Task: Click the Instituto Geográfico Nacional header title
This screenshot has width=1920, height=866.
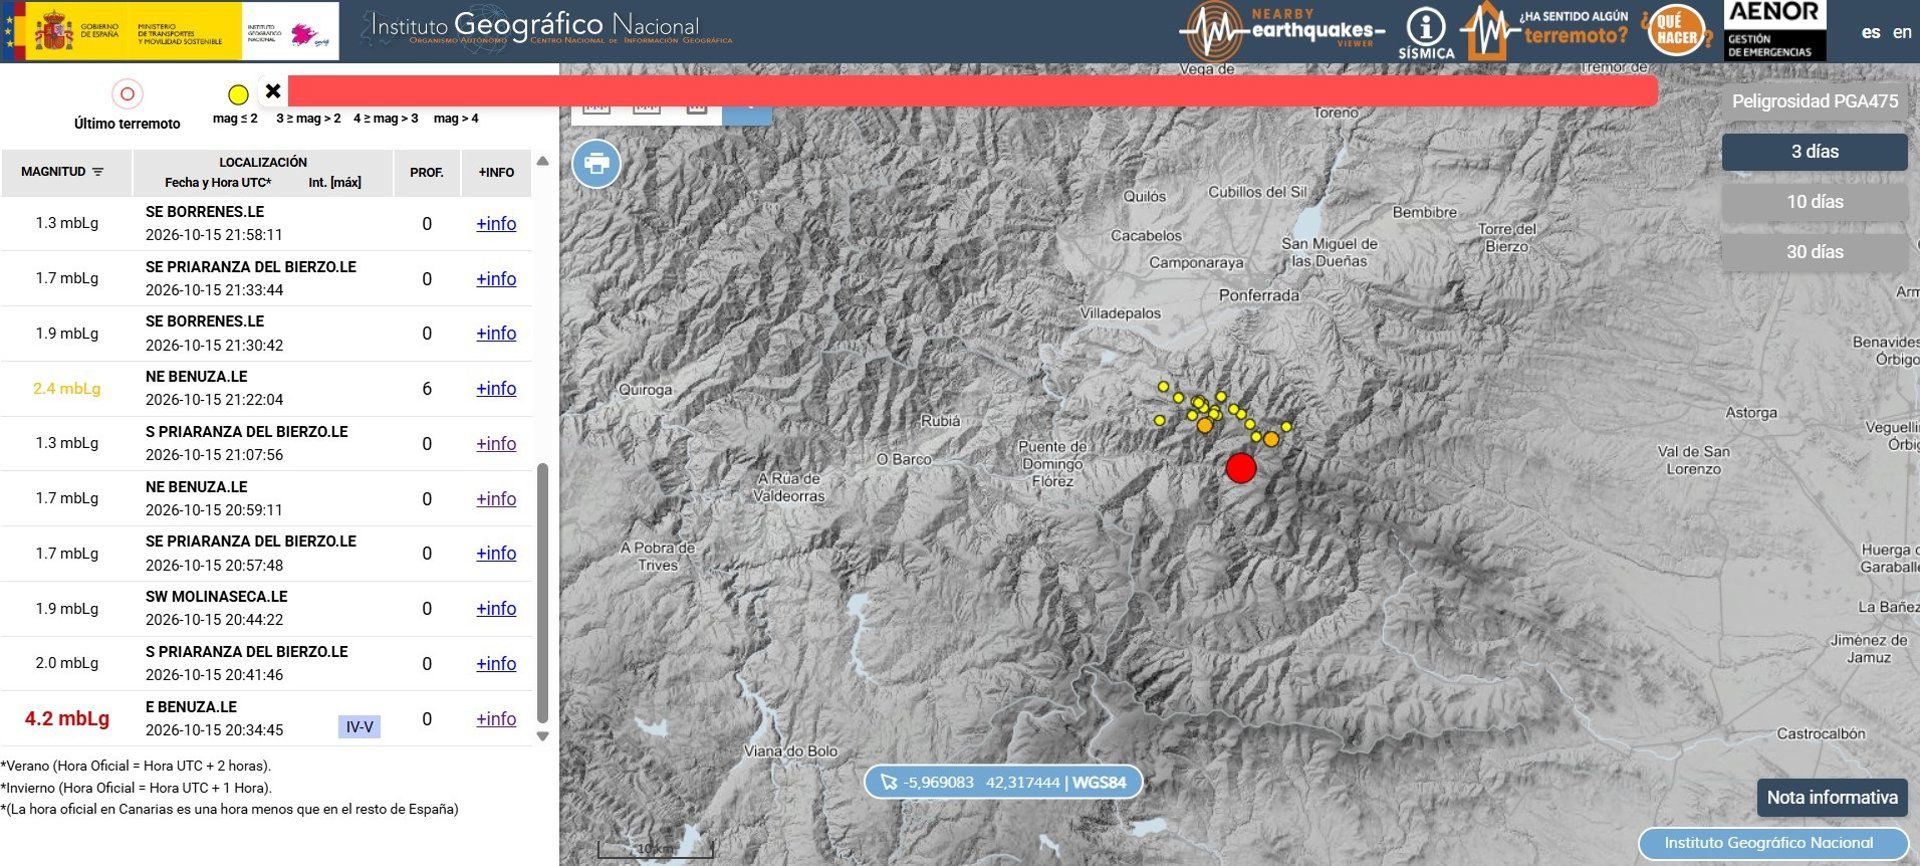Action: [x=546, y=28]
